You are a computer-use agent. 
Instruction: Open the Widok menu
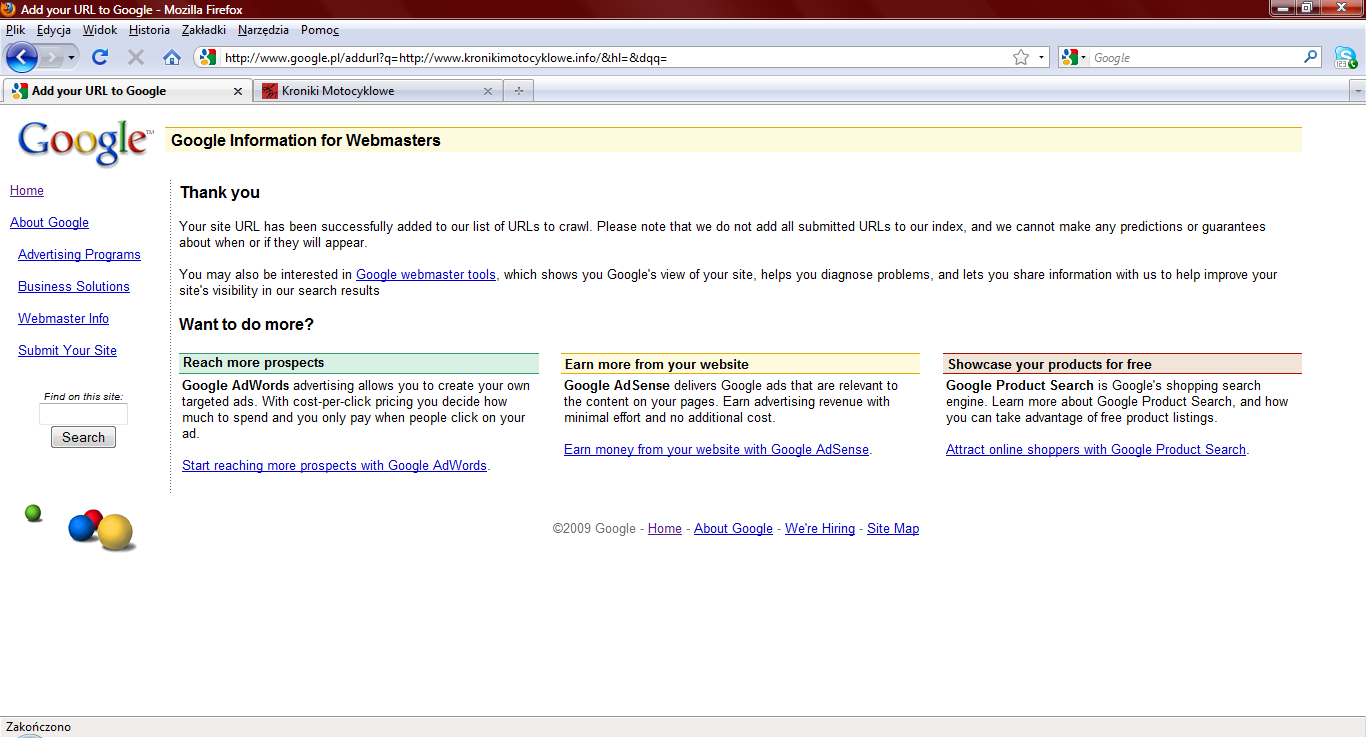pyautogui.click(x=100, y=30)
